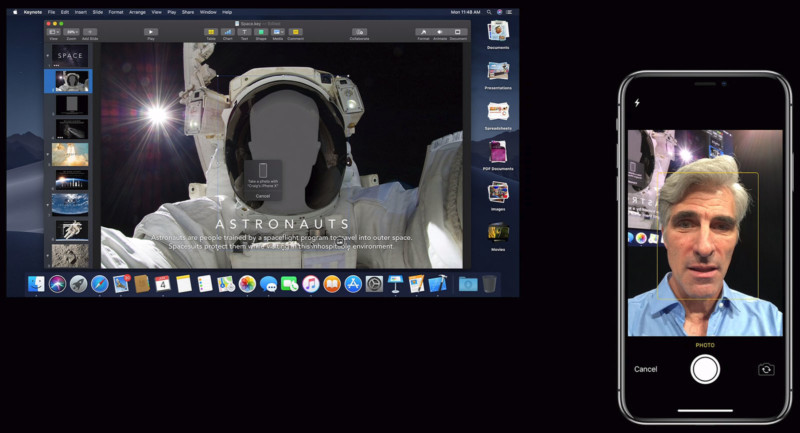Select the SPACE title slide thumbnail
This screenshot has height=433, width=800.
(70, 56)
